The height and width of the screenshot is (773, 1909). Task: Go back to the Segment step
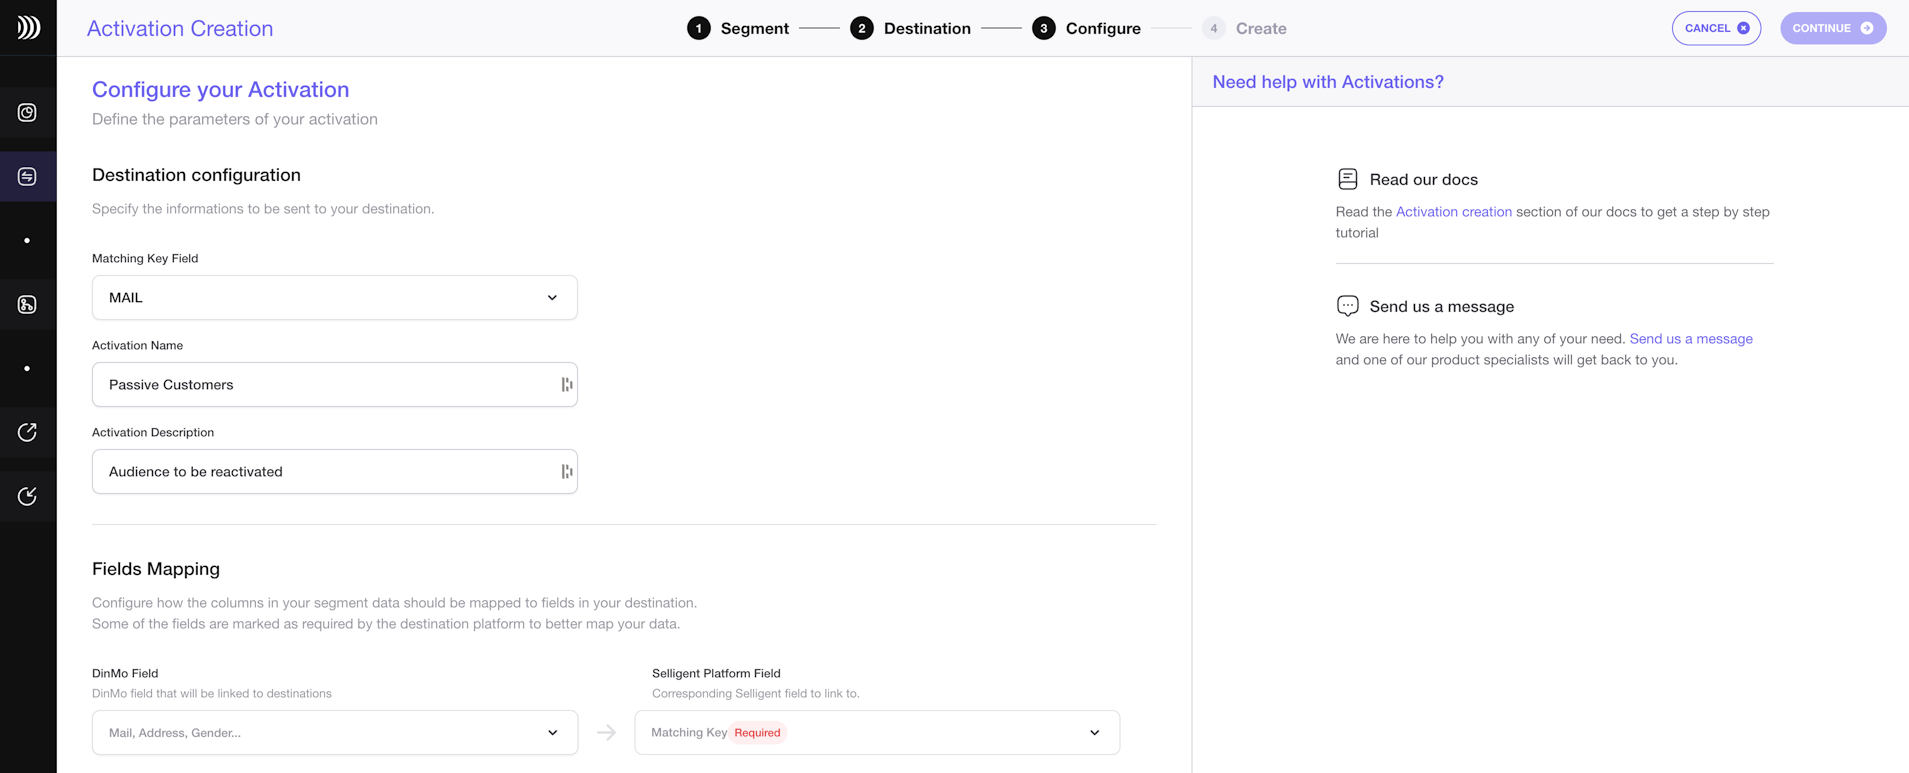tap(737, 28)
